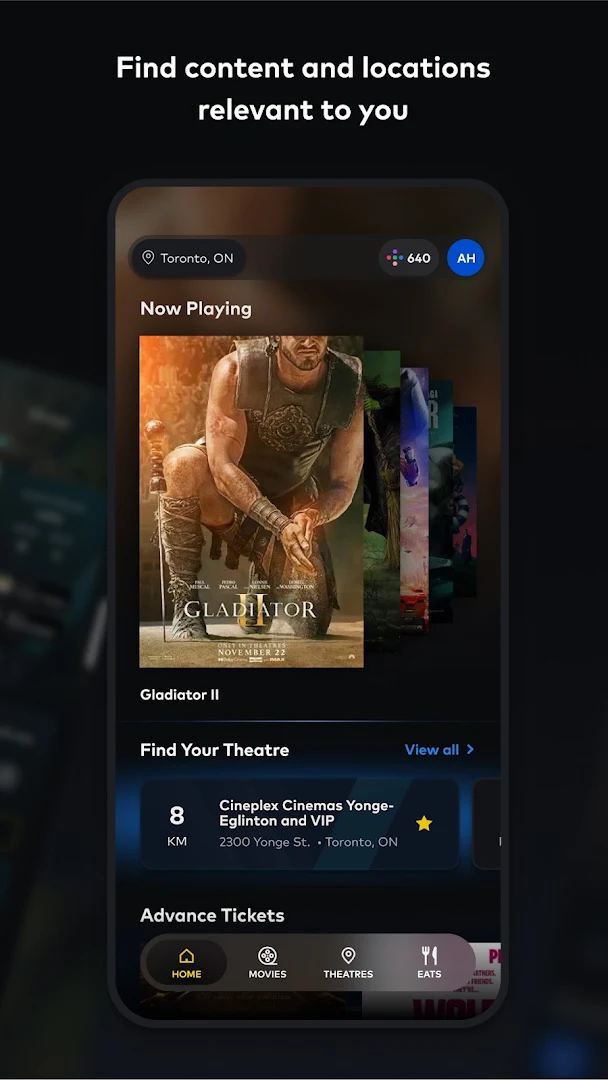Viewport: 608px width, 1080px height.
Task: Open the 640 points balance
Action: click(x=409, y=258)
